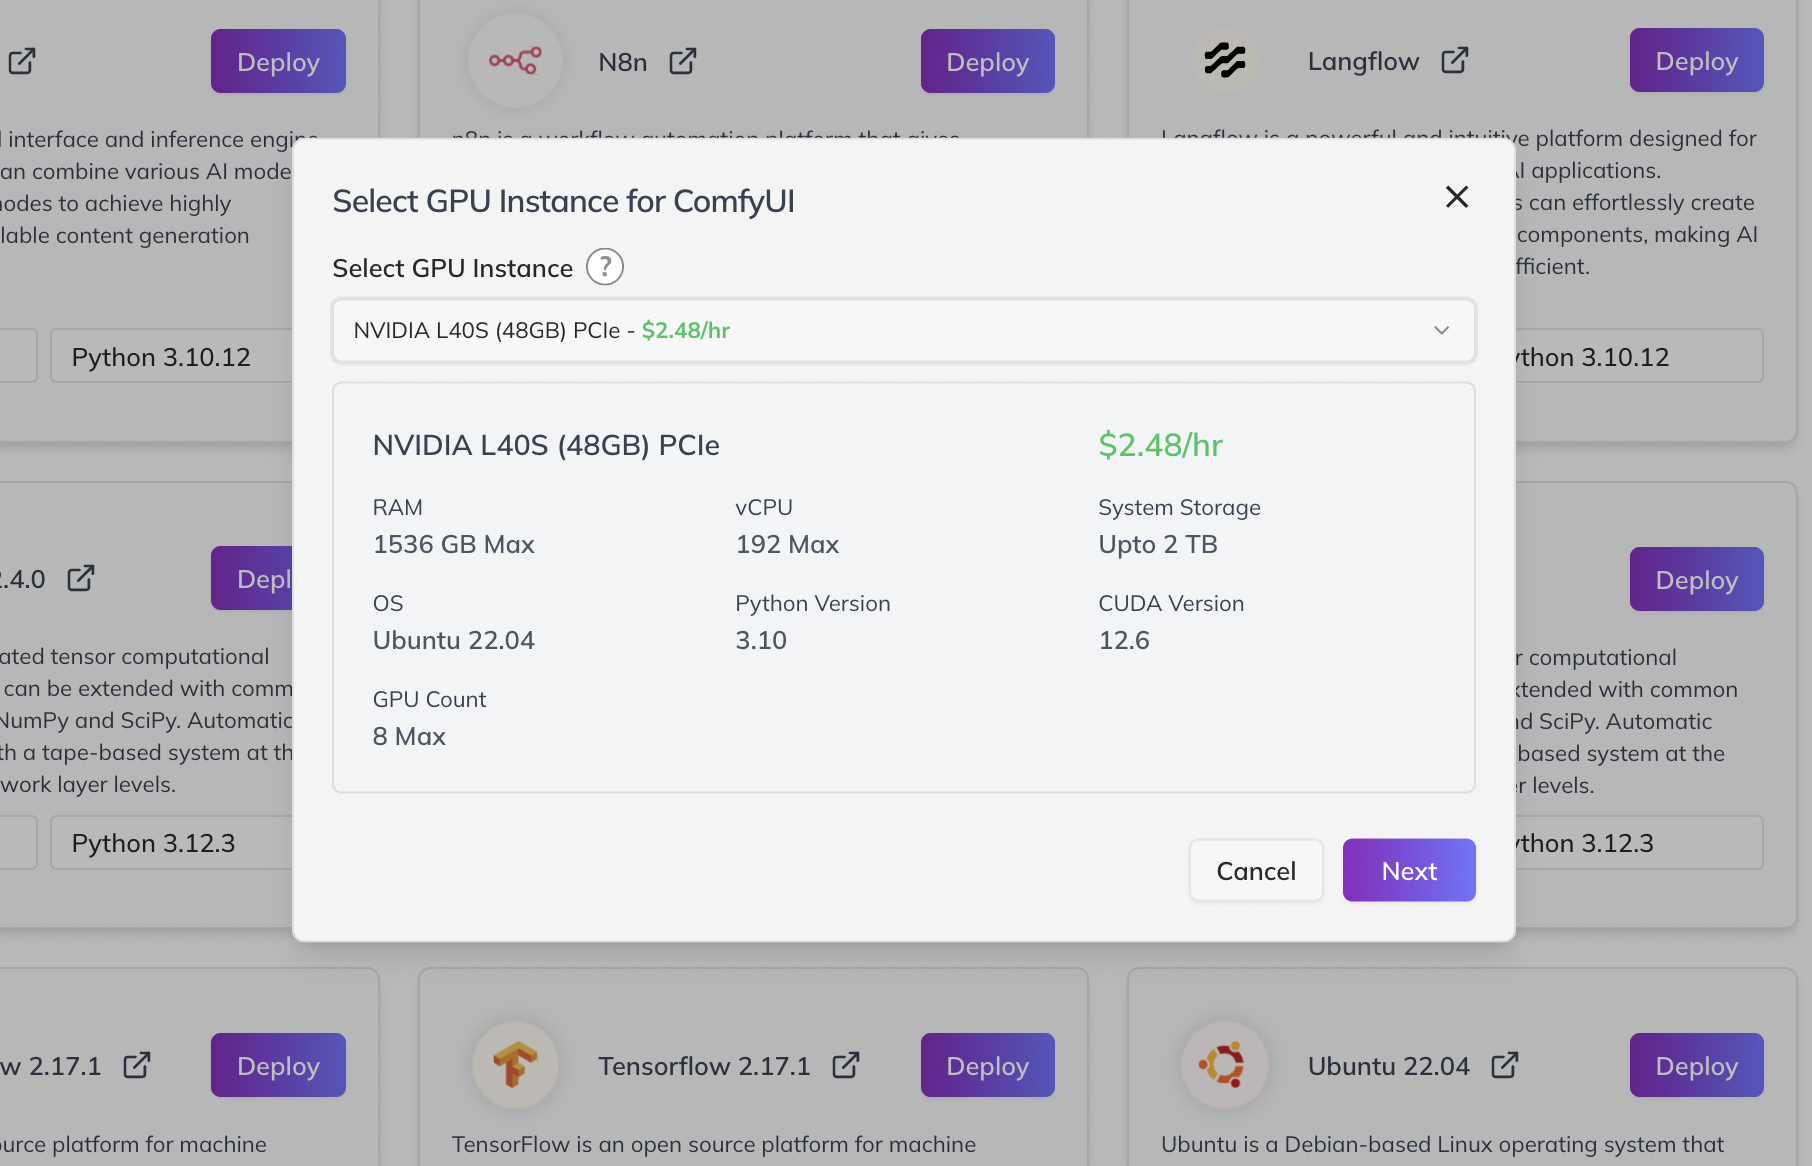
Task: Select the Langflow card title
Action: (x=1363, y=61)
